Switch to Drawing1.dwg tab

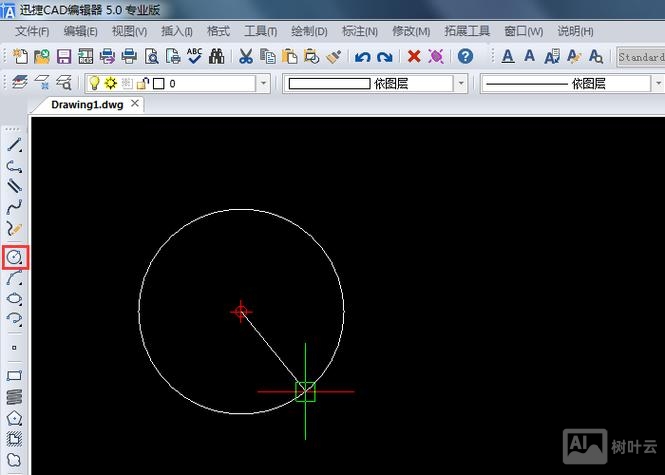pyautogui.click(x=87, y=105)
